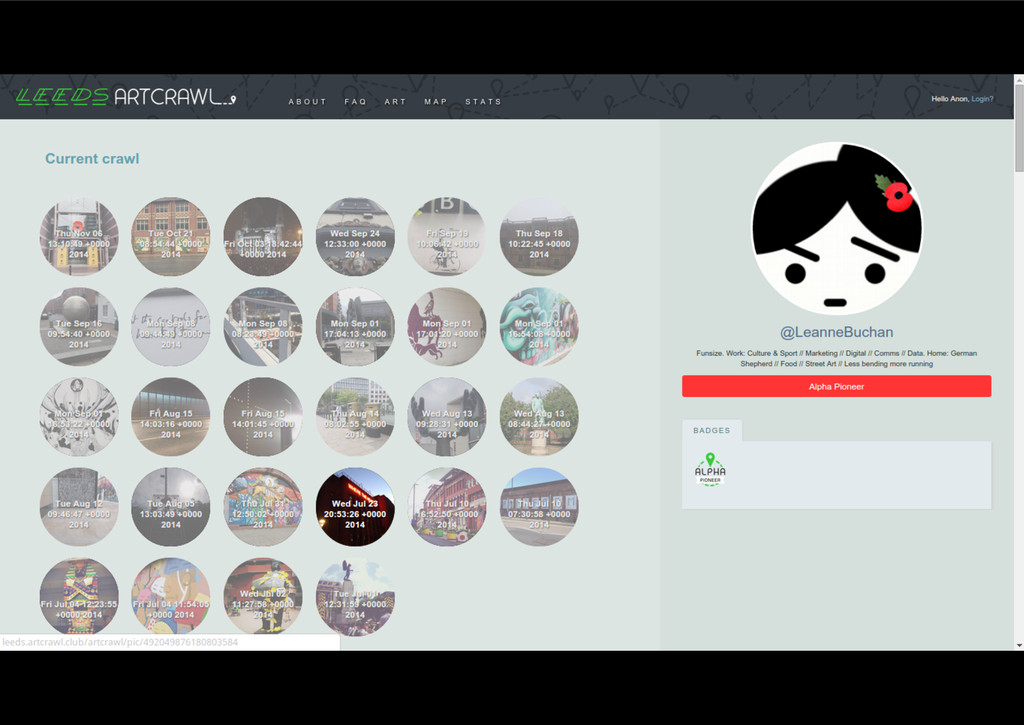Select the Tue Sep 16 09:54:40 thumbnail
1024x725 pixels.
click(x=79, y=327)
